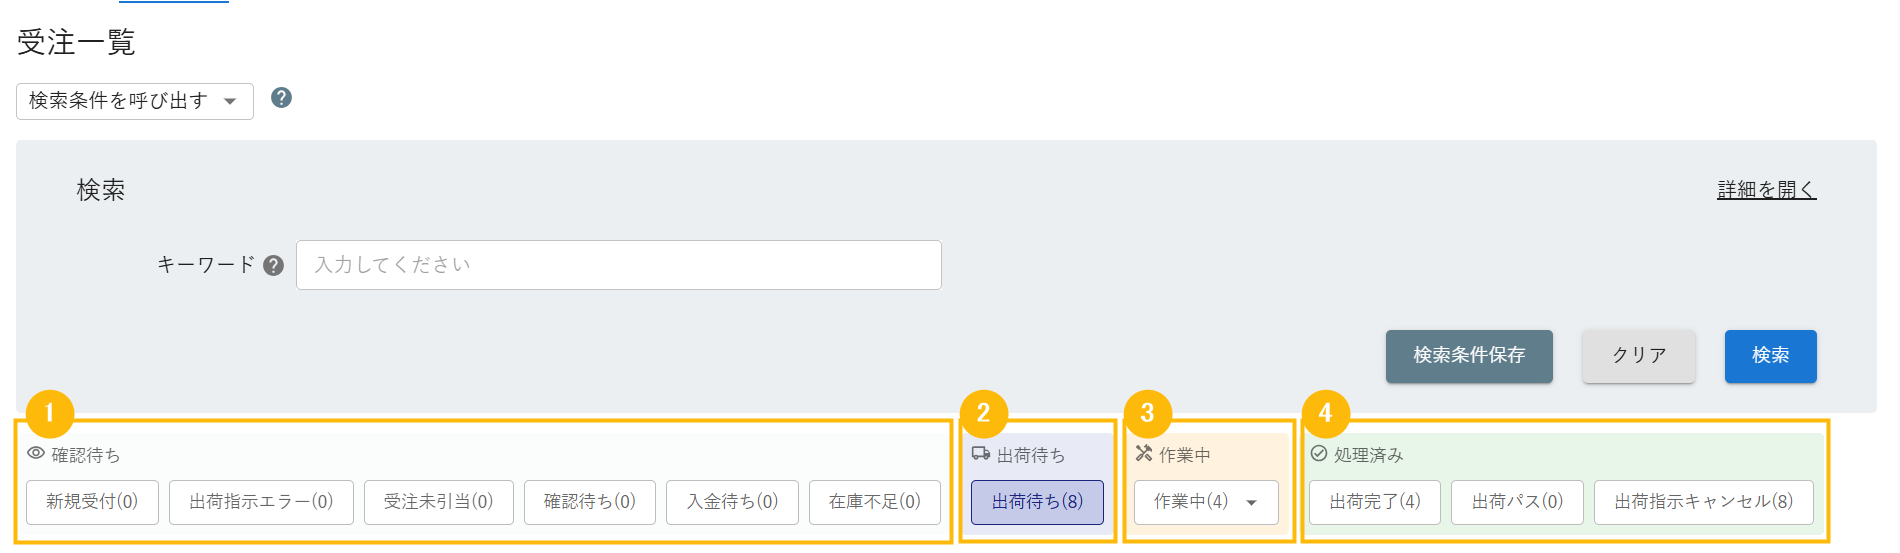
Task: Open the 詳細を開く link
Action: pos(1766,190)
